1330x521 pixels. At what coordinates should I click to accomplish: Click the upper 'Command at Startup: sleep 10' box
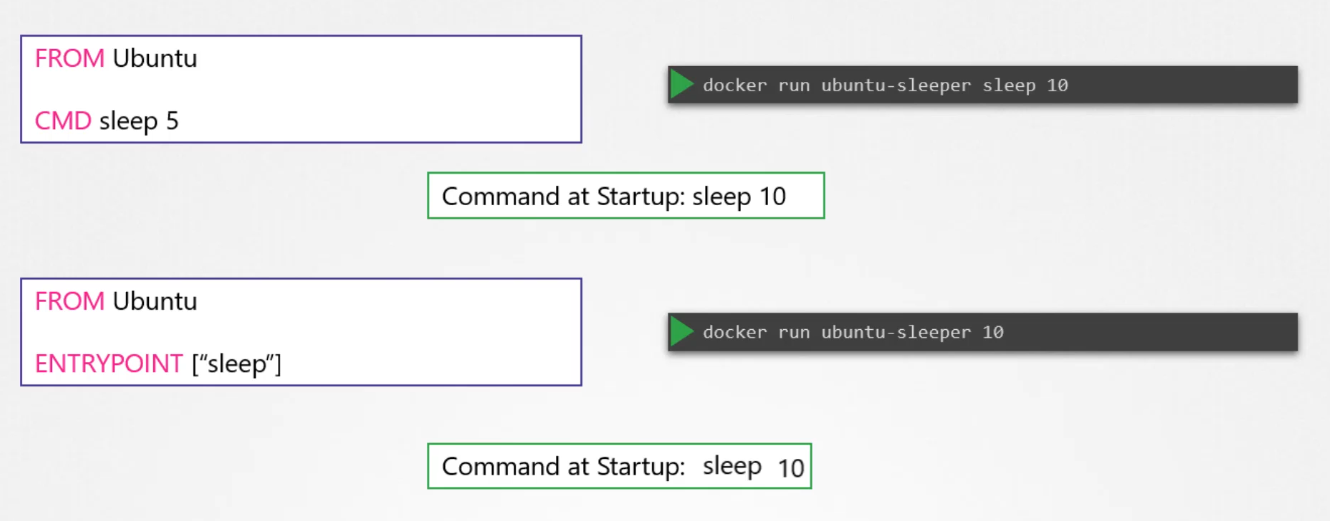(x=625, y=196)
